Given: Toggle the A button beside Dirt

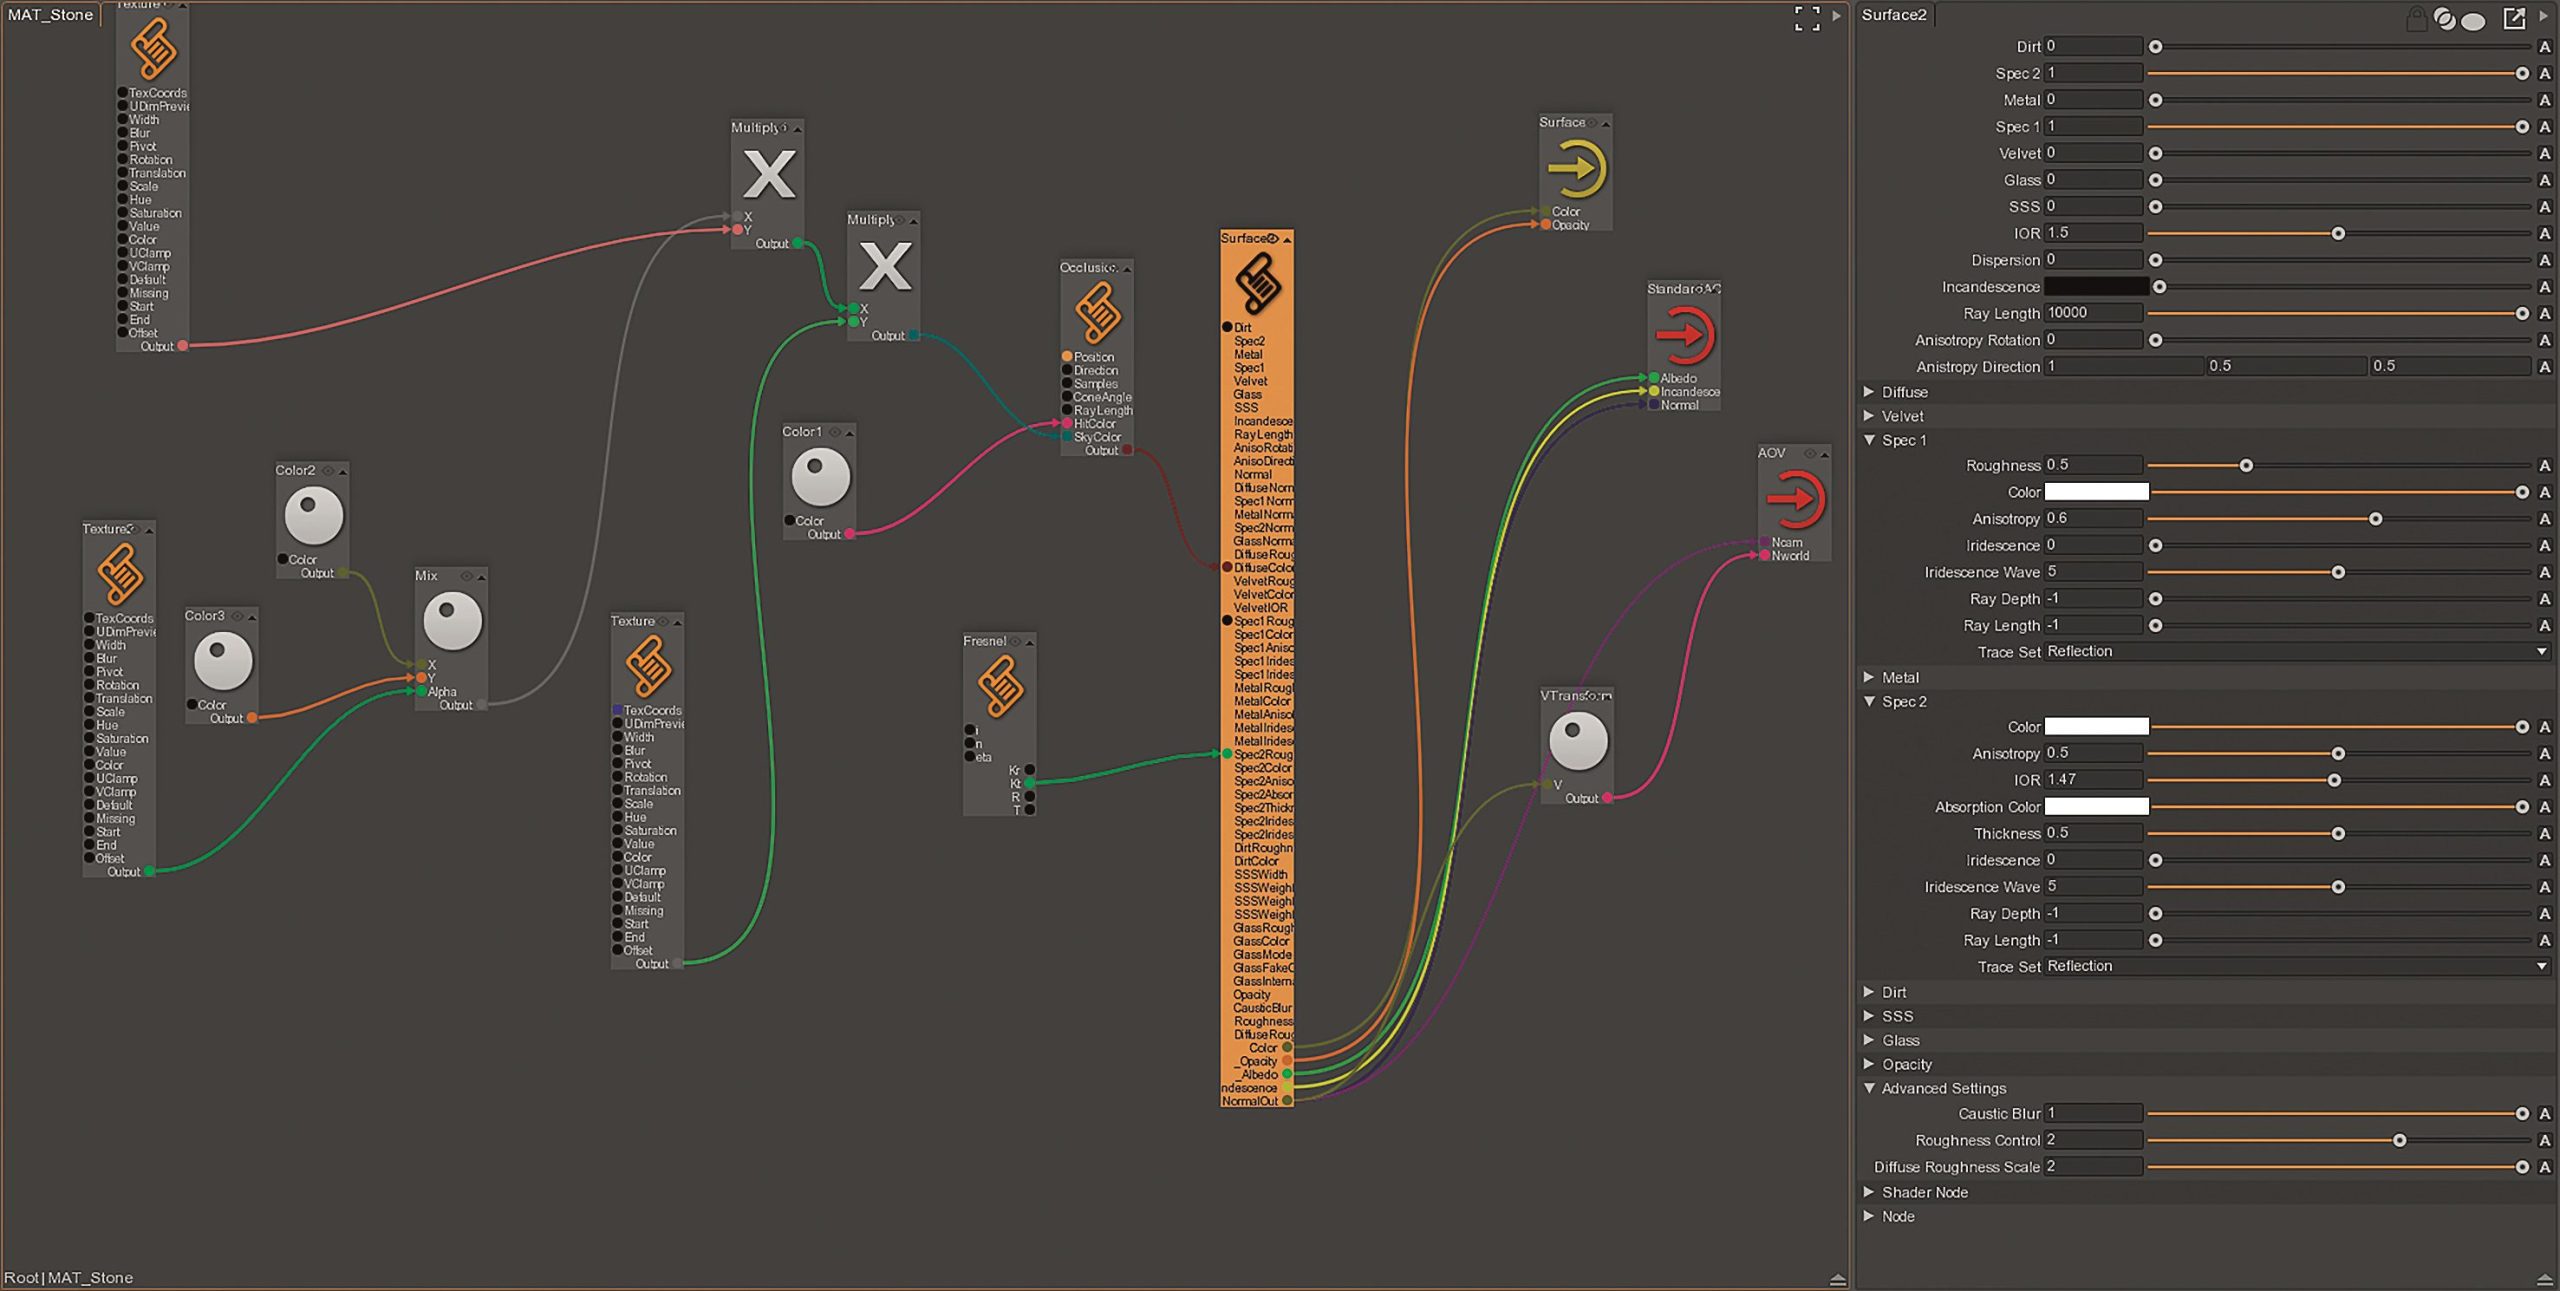Looking at the screenshot, I should coord(2545,47).
